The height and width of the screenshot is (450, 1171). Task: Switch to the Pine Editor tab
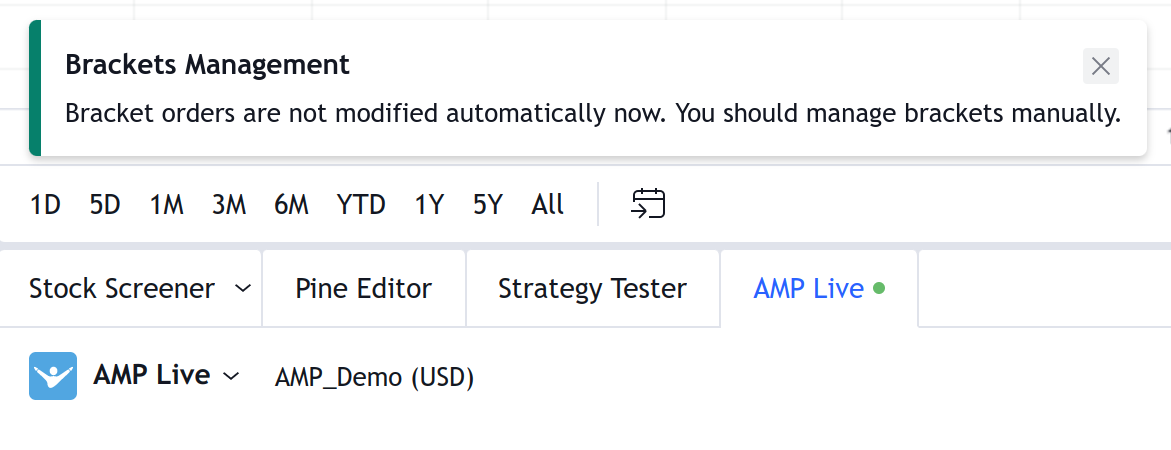click(363, 289)
